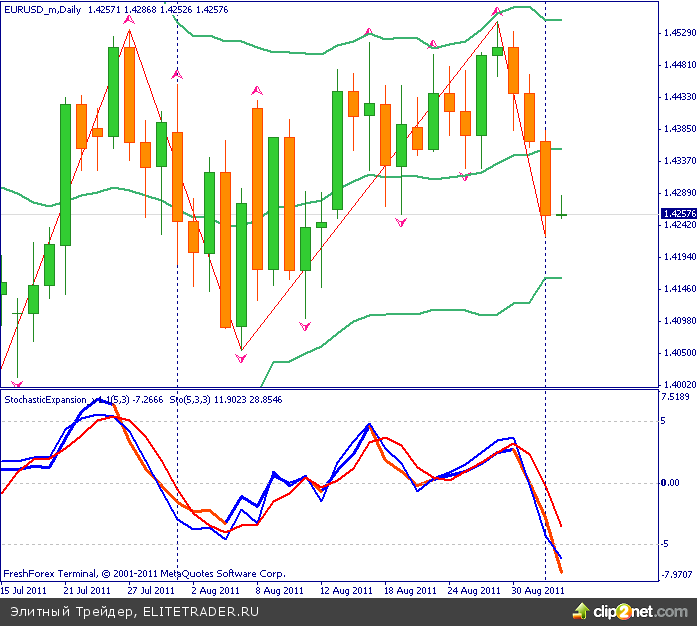Image resolution: width=697 pixels, height=626 pixels.
Task: Click the down fractal arrow below the early-August low
Action: click(240, 357)
